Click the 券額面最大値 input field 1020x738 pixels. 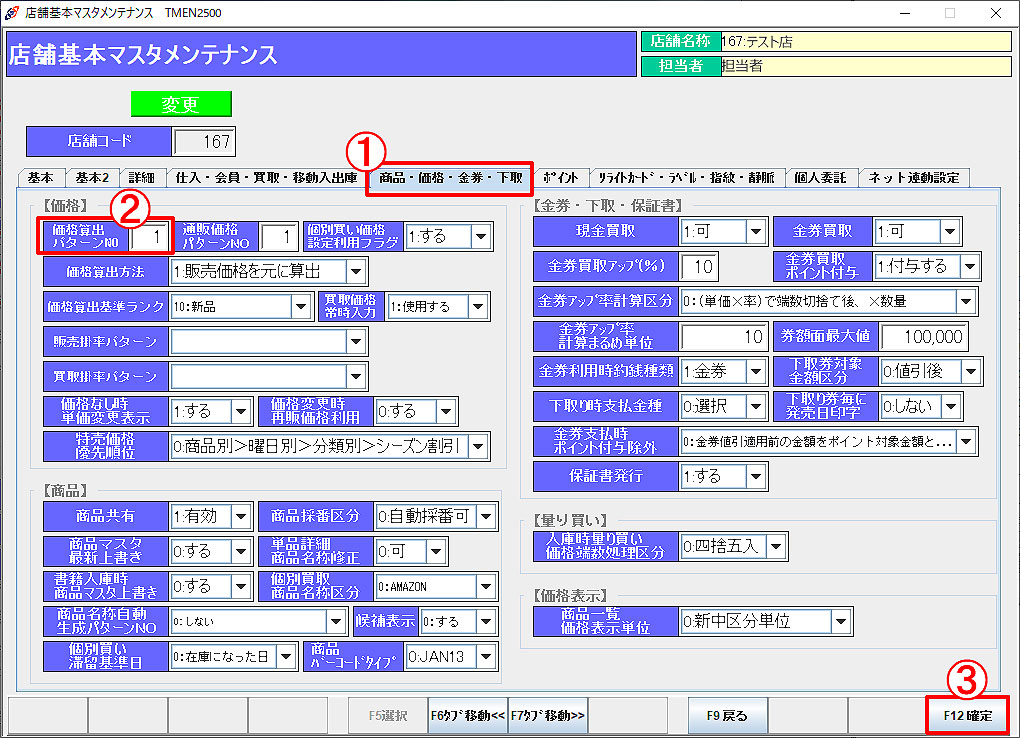[x=923, y=337]
